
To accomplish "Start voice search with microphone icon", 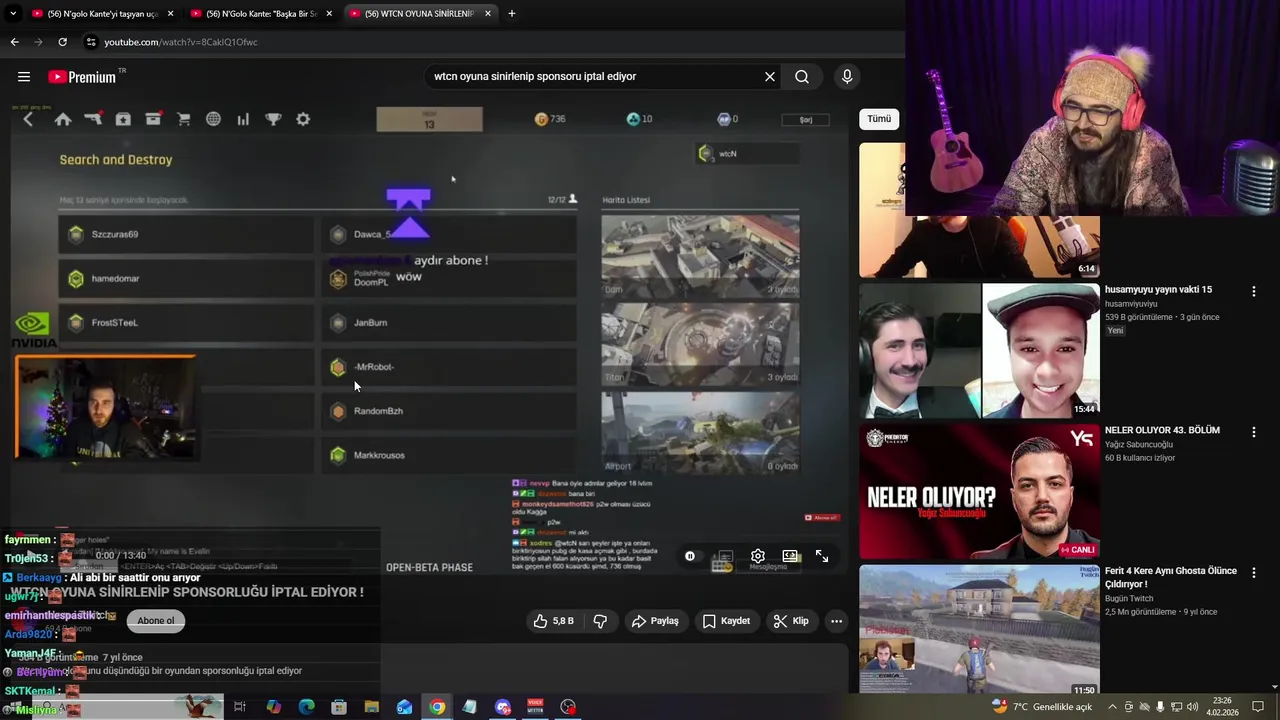I will click(847, 77).
